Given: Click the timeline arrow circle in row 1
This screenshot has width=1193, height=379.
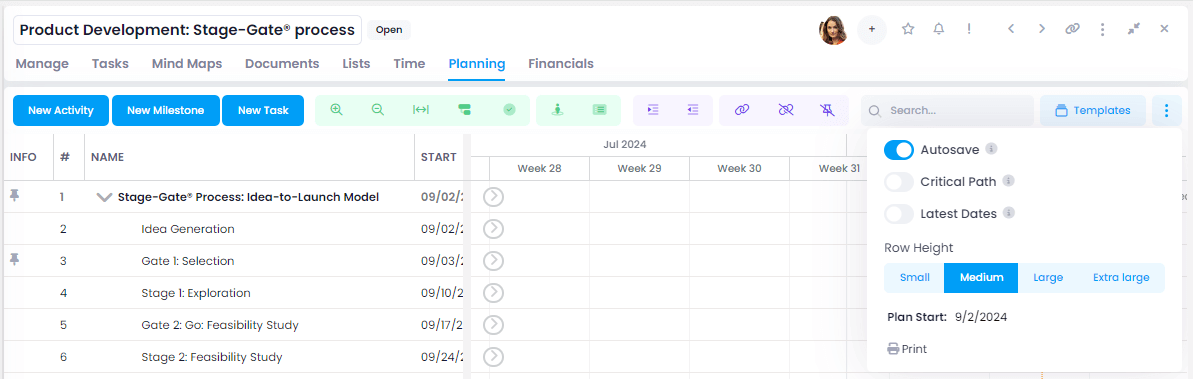Looking at the screenshot, I should (x=494, y=197).
